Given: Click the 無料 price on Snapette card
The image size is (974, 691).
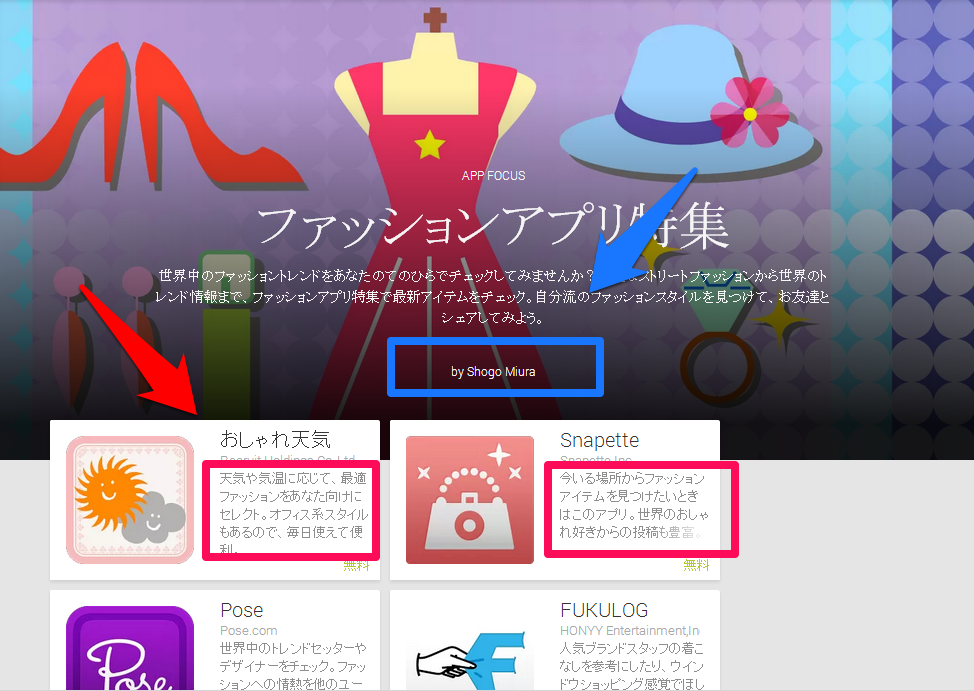Looking at the screenshot, I should pos(696,565).
